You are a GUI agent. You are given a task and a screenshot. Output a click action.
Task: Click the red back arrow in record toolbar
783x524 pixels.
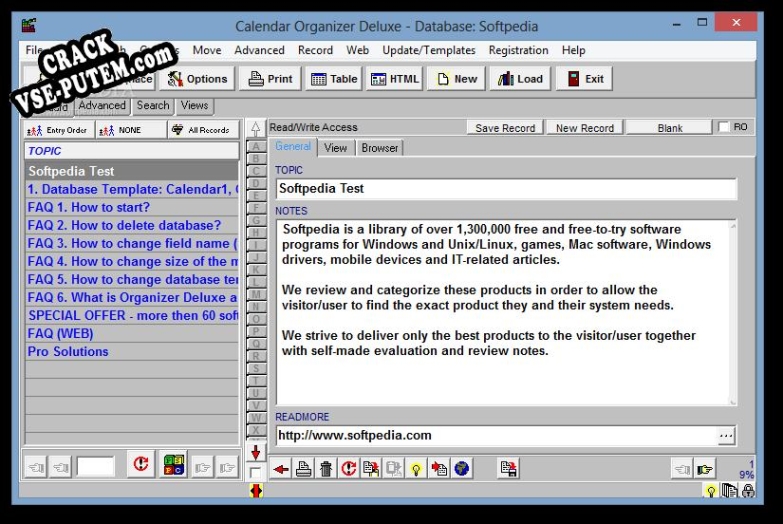281,469
